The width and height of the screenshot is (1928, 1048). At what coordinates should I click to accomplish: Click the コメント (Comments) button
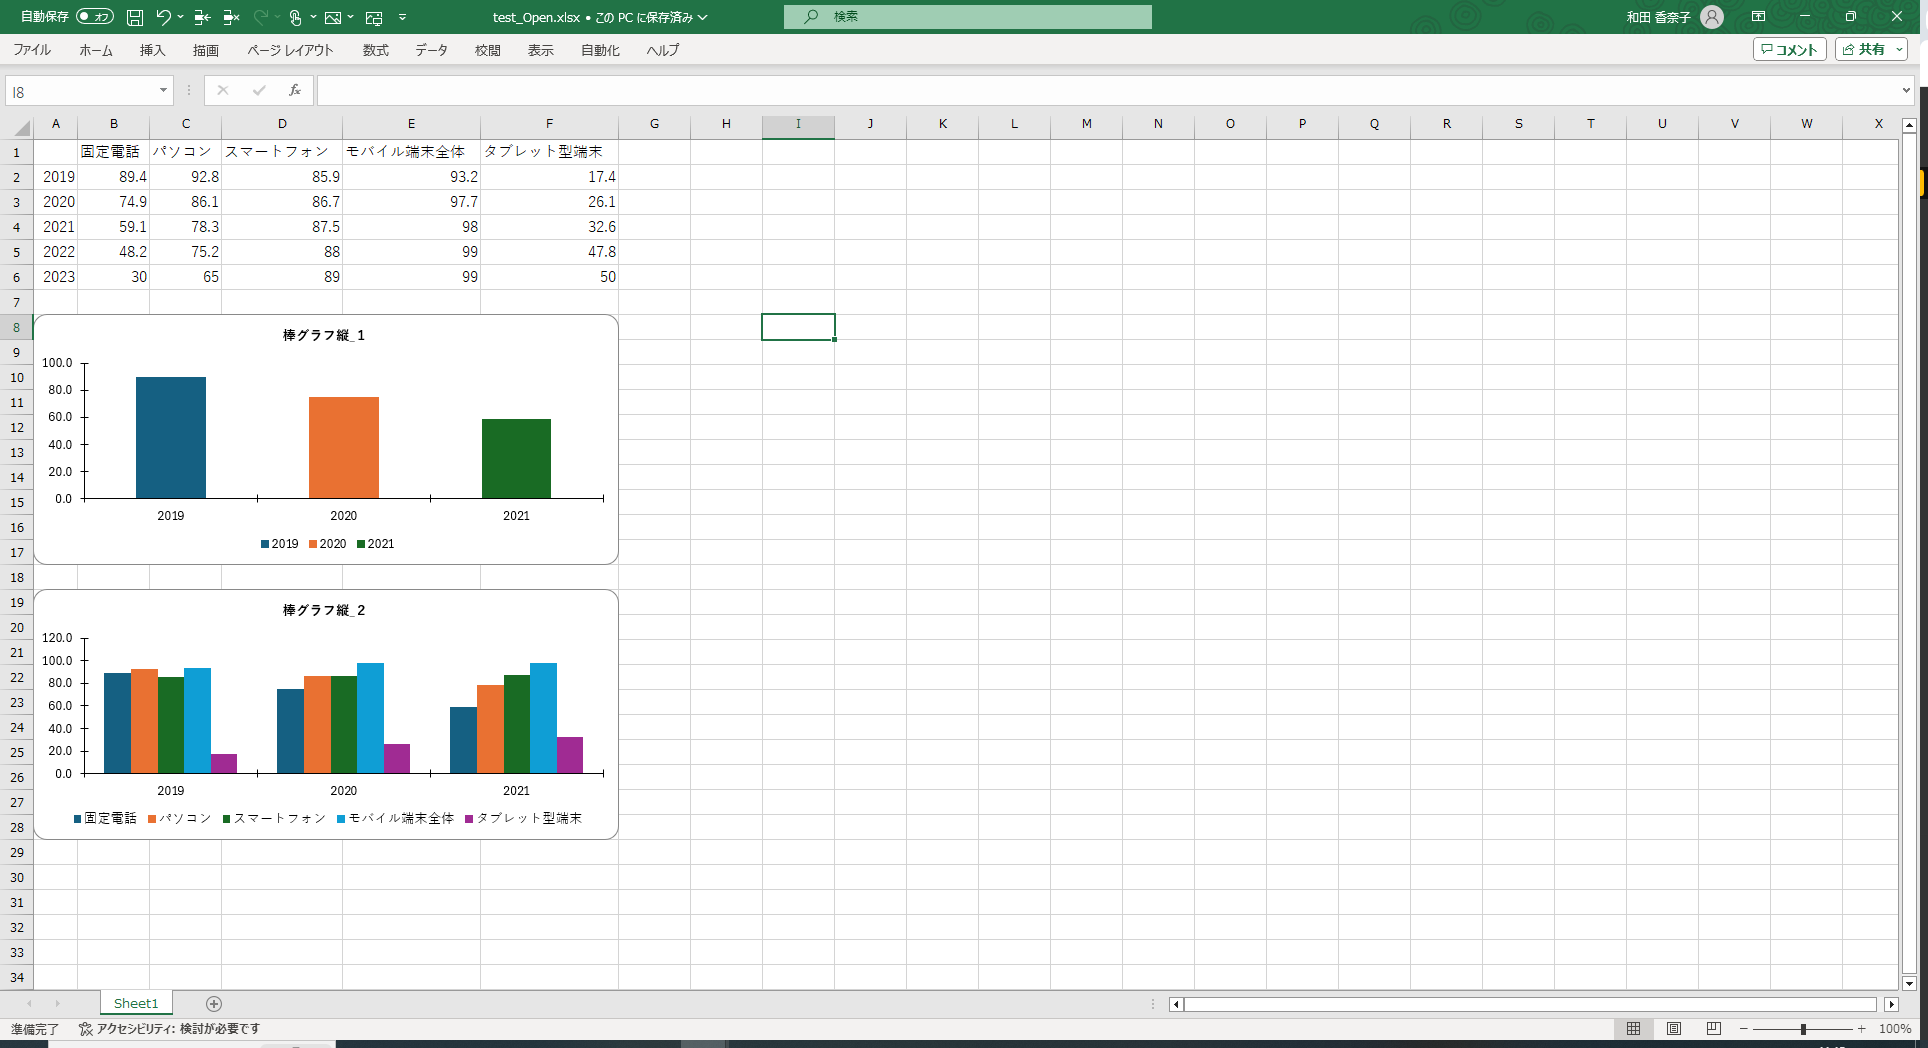coord(1789,50)
